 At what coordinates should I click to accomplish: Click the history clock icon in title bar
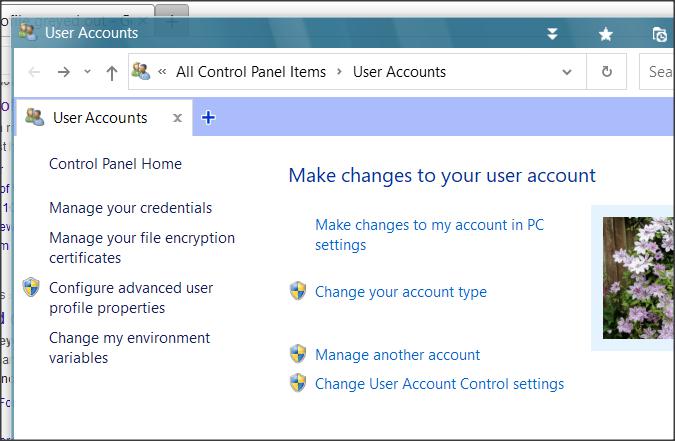[x=660, y=34]
